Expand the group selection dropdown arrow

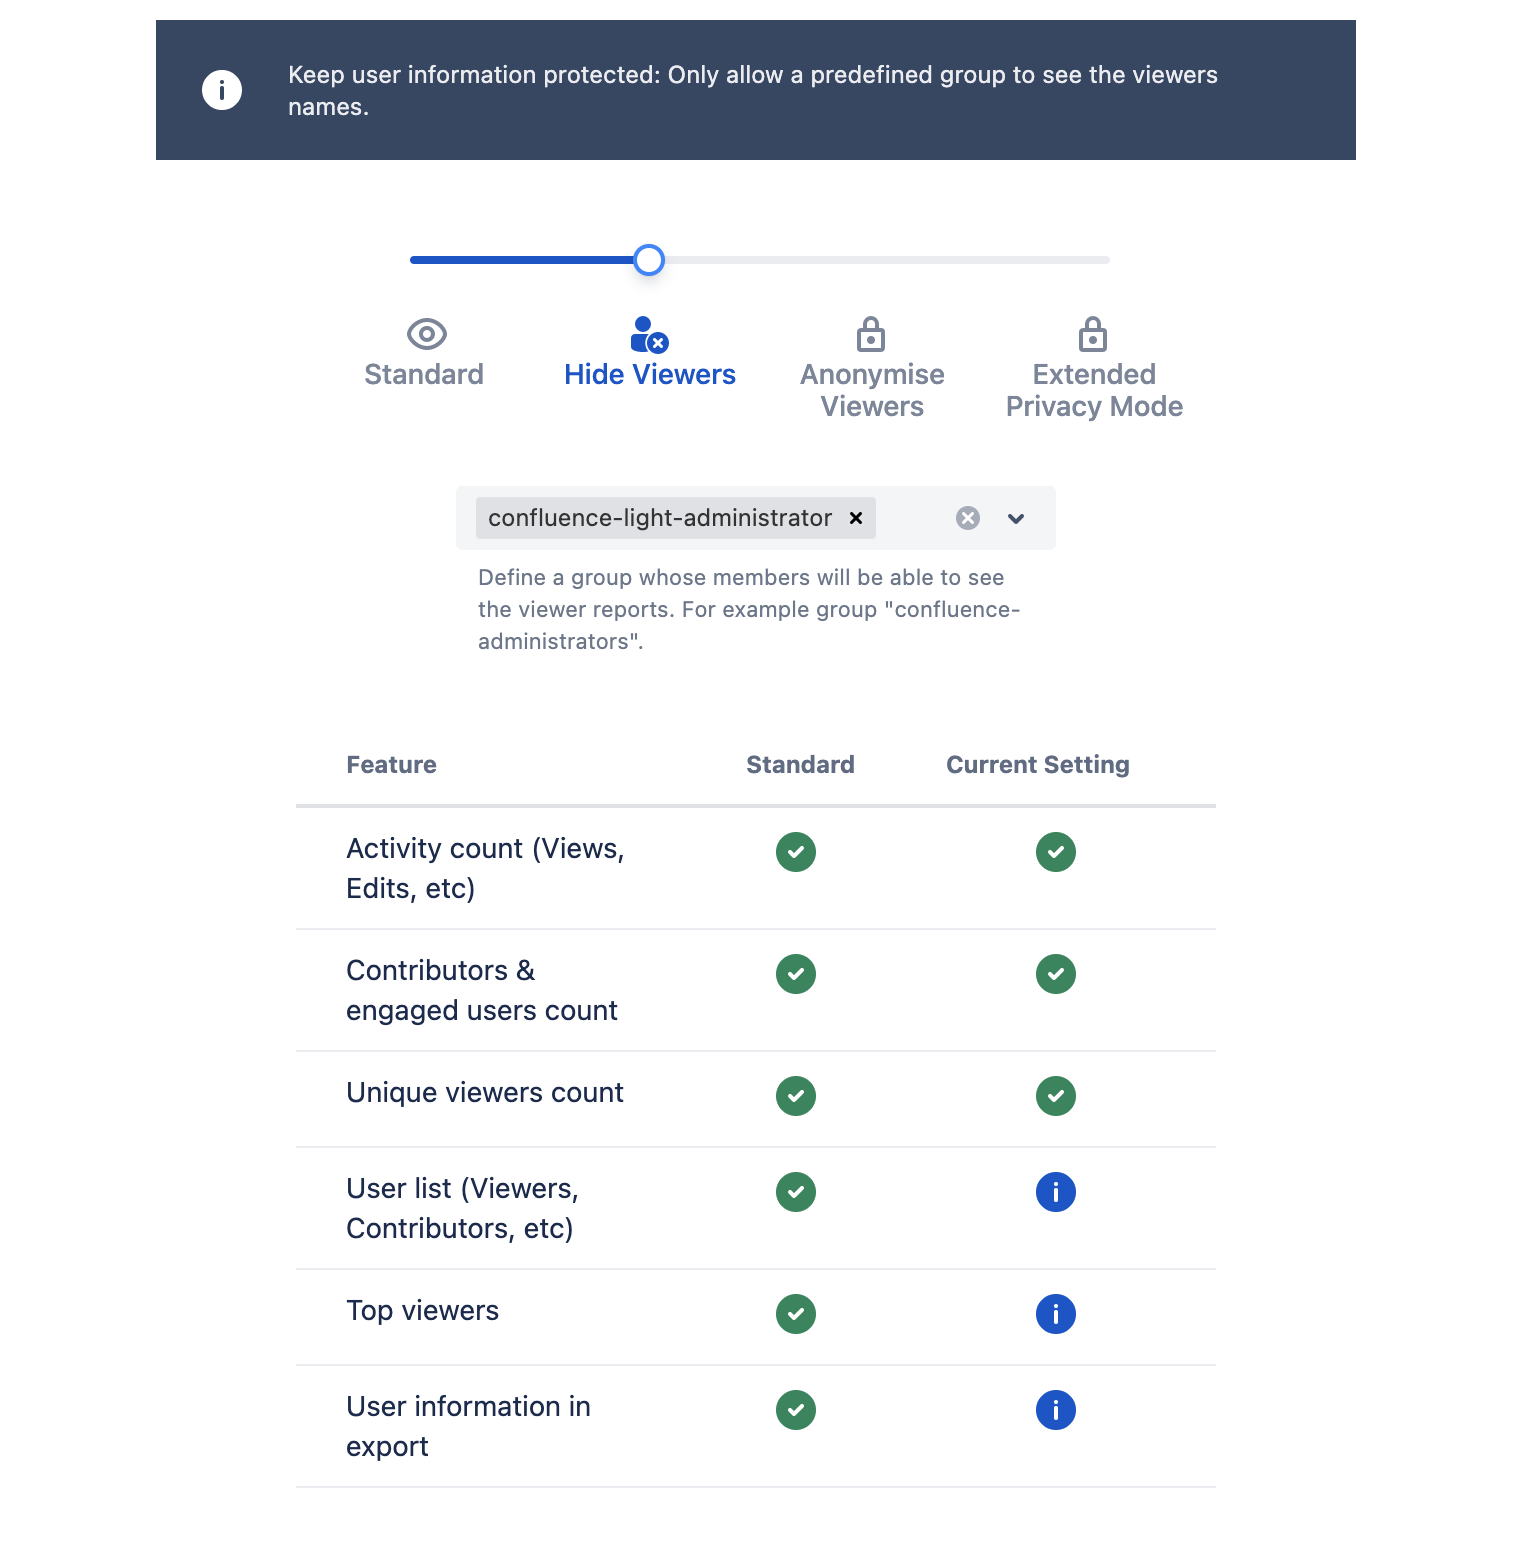click(x=1016, y=518)
